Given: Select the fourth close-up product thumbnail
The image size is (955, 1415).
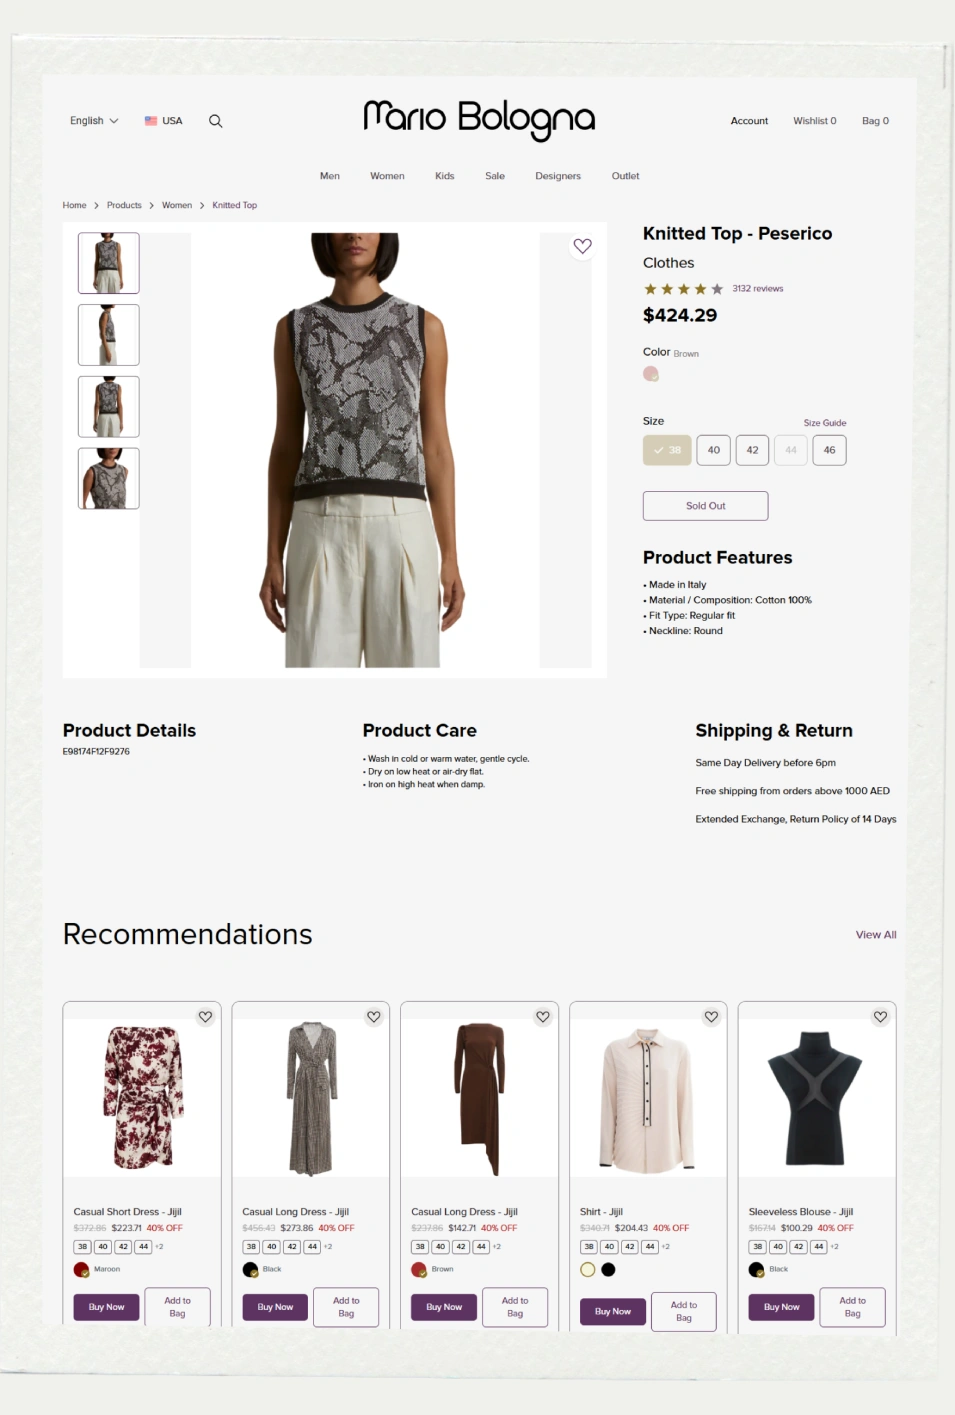Looking at the screenshot, I should [109, 479].
